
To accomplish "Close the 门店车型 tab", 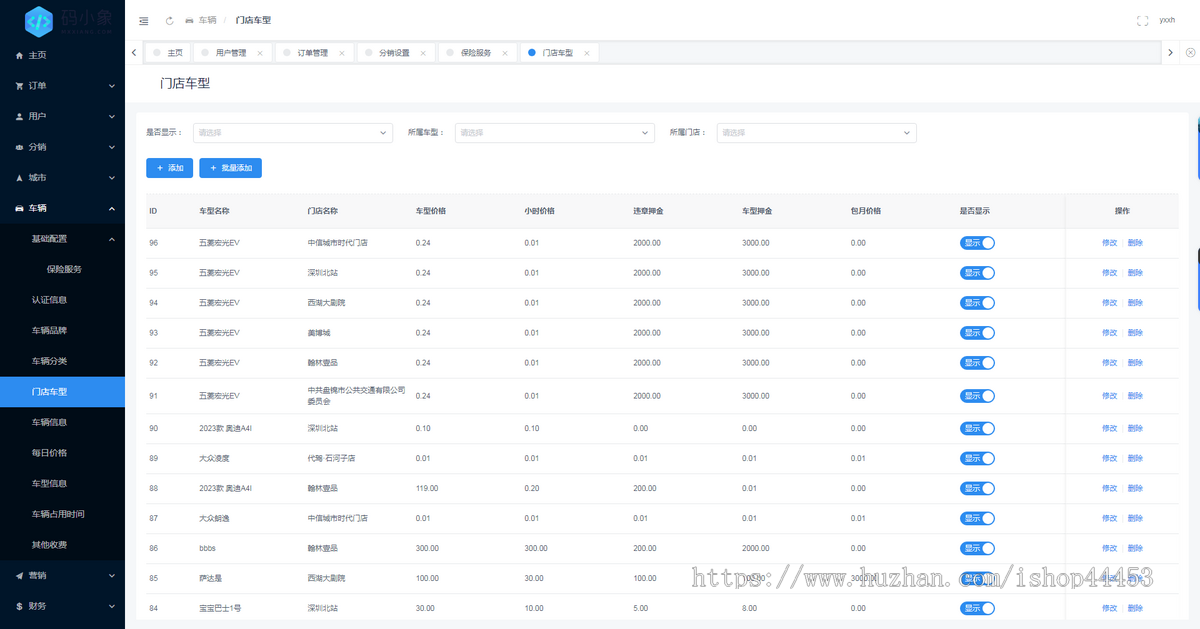I will (587, 53).
